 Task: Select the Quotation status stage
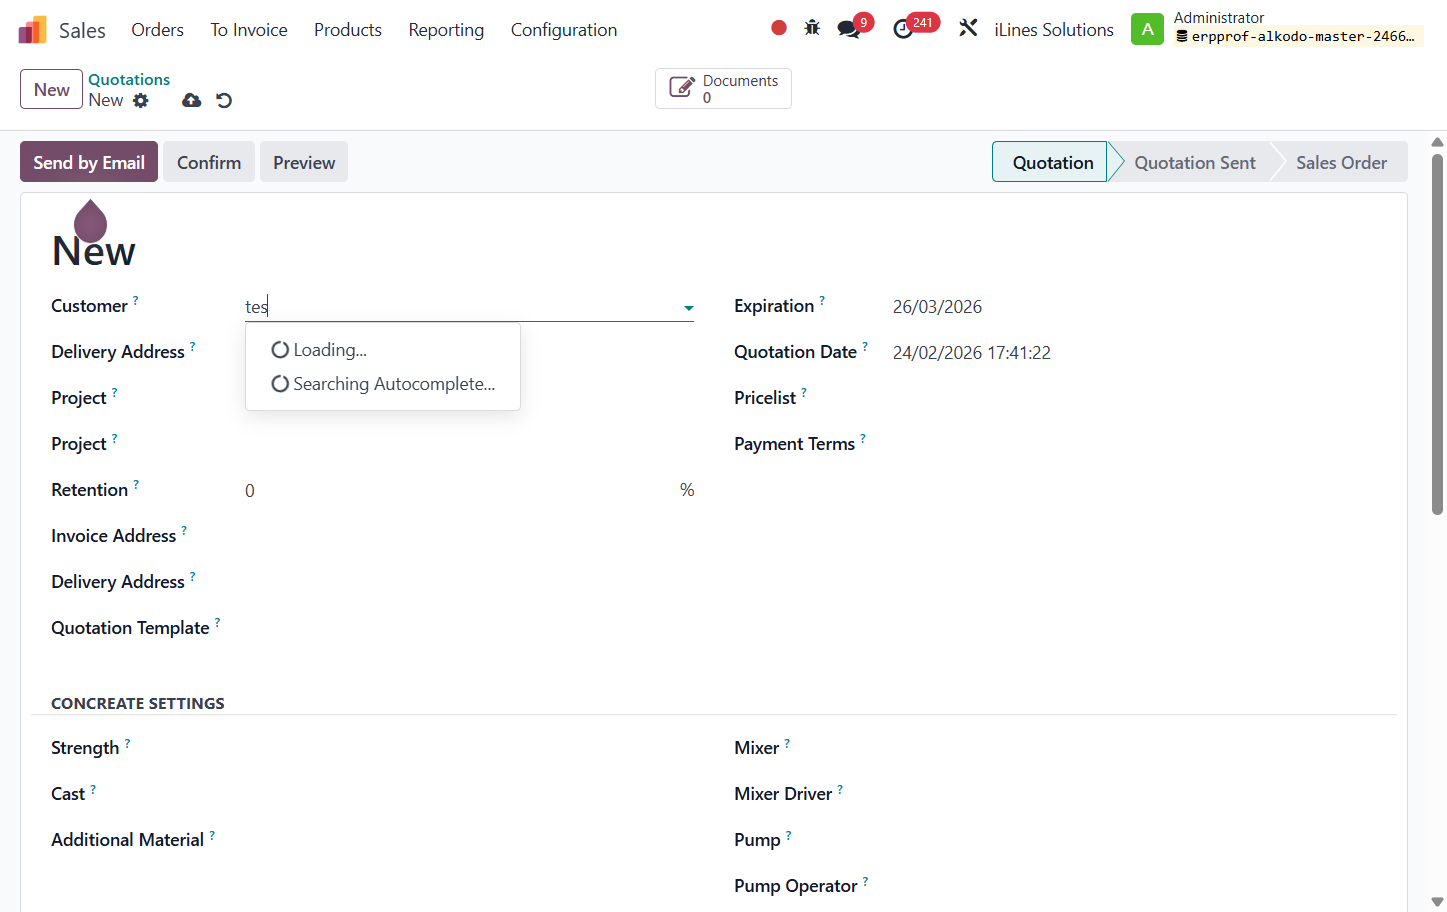point(1052,162)
